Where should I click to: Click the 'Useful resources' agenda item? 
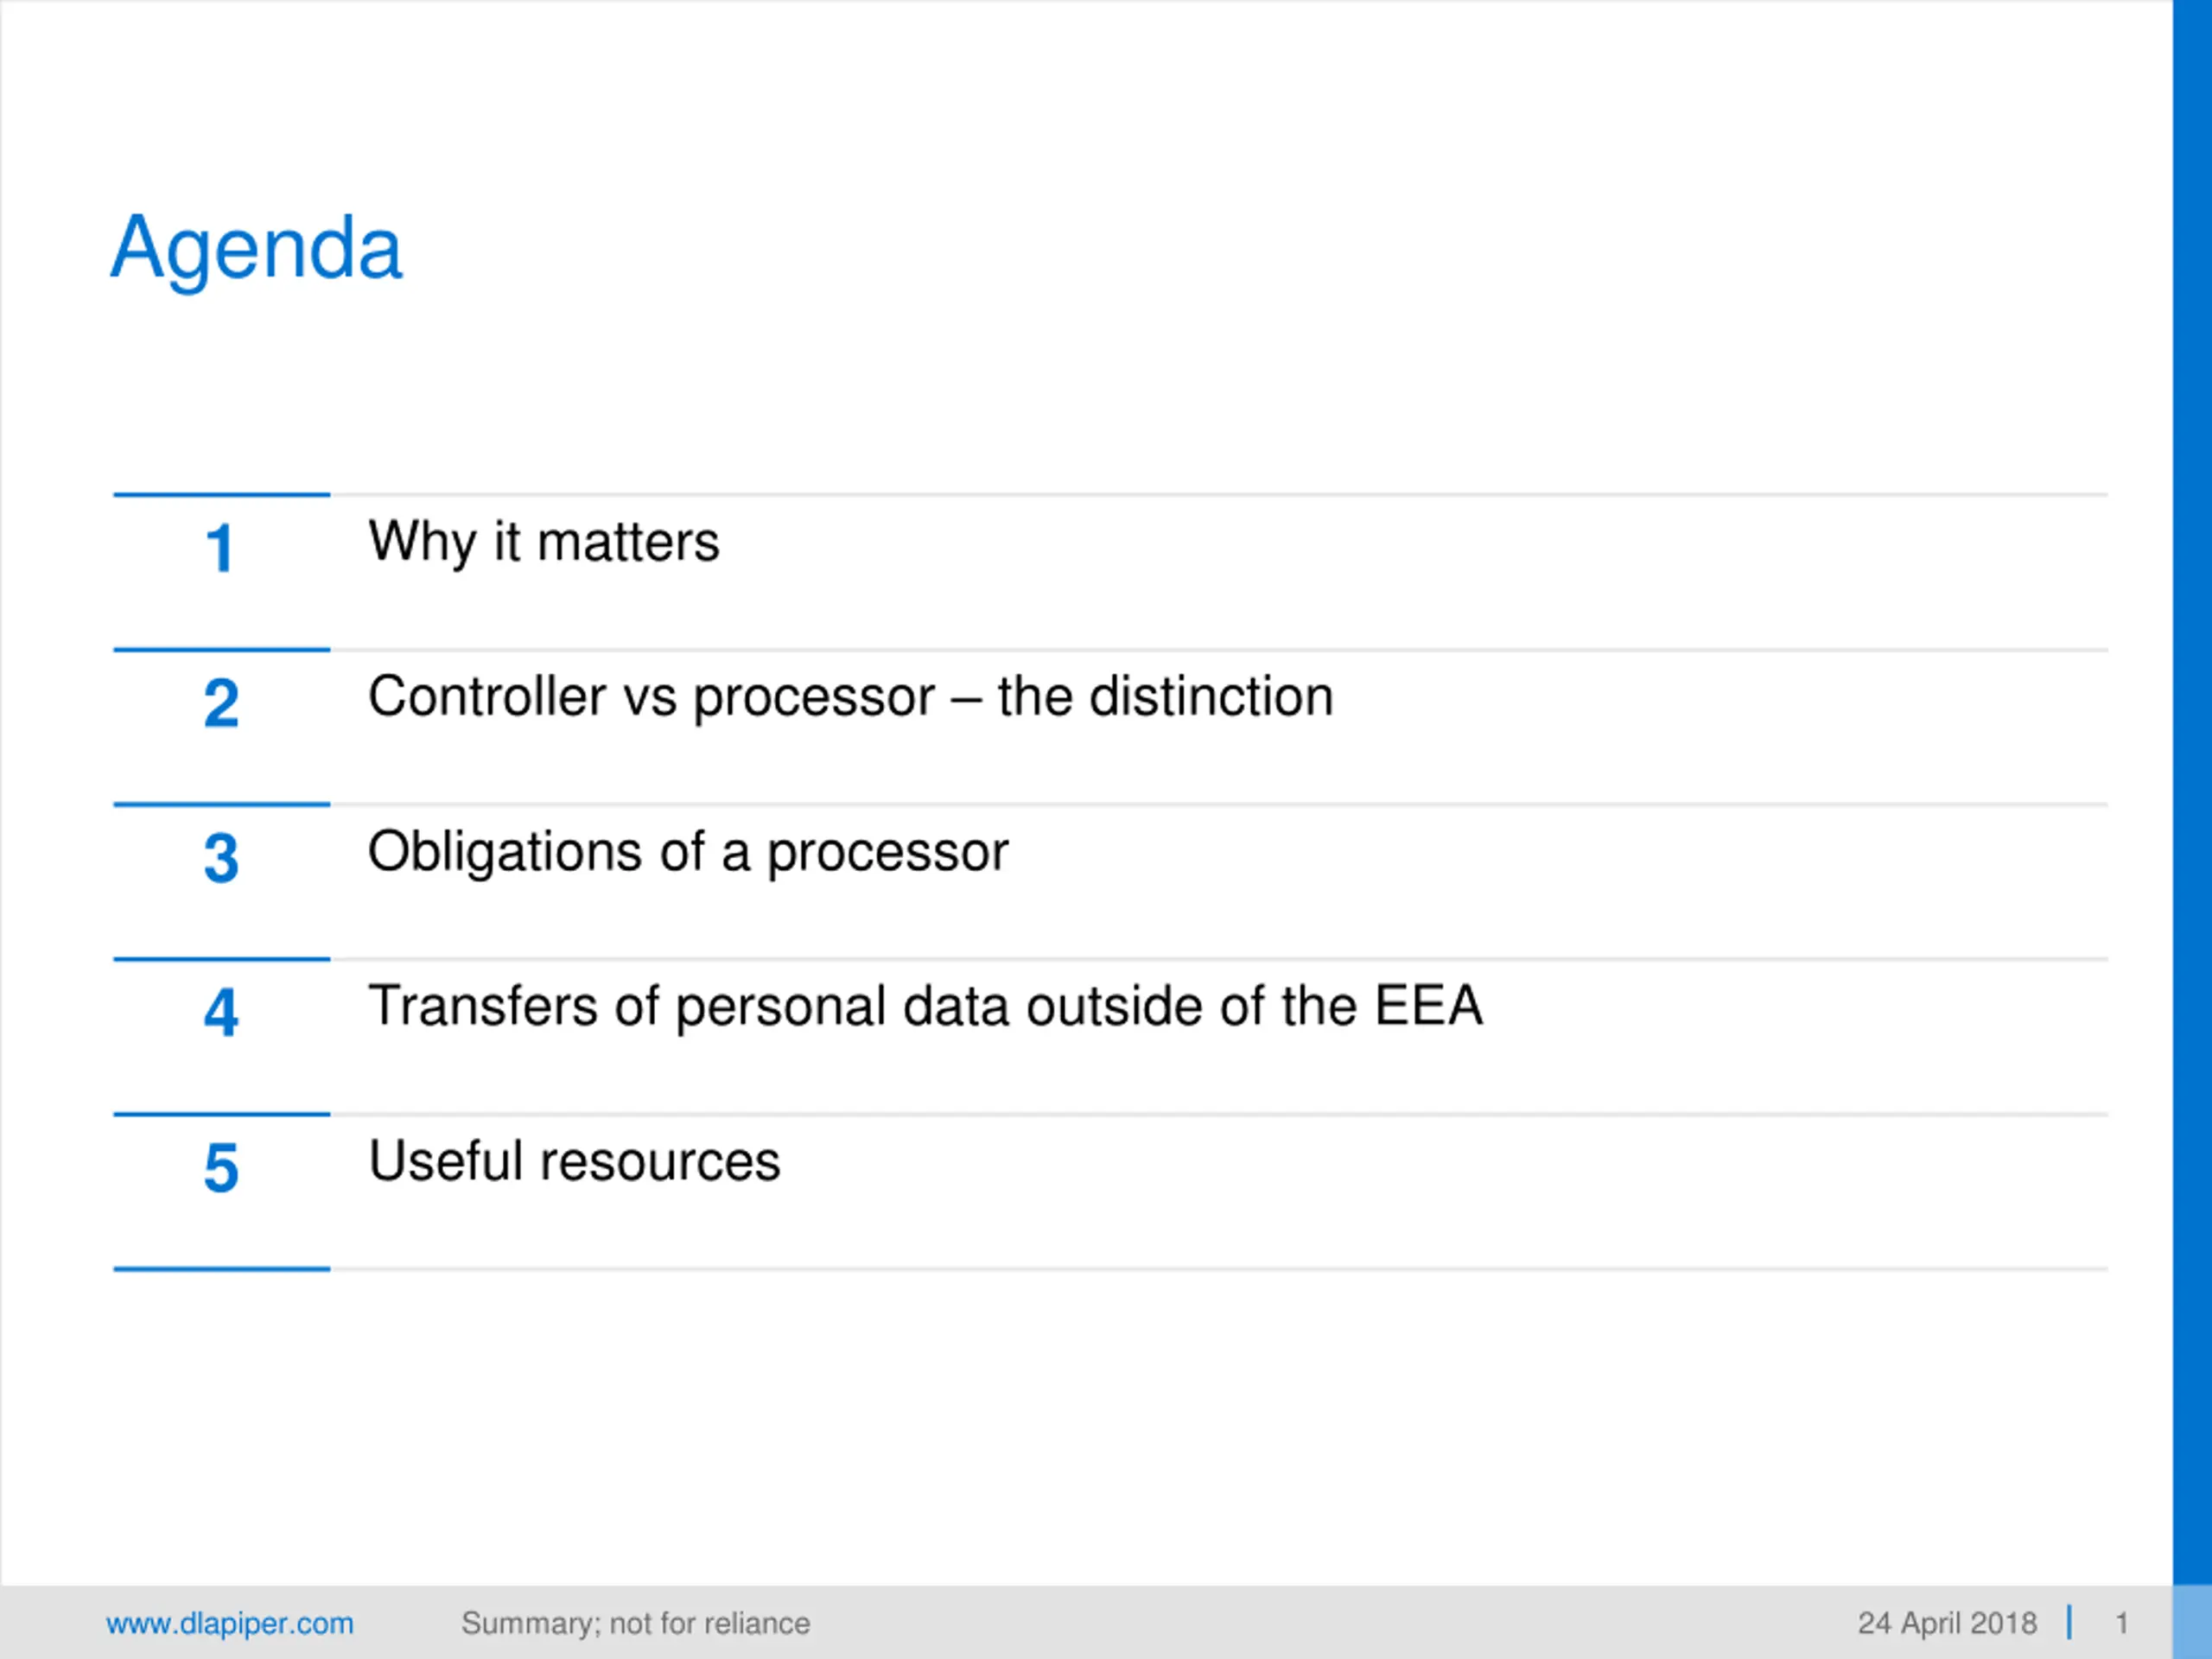click(574, 1161)
